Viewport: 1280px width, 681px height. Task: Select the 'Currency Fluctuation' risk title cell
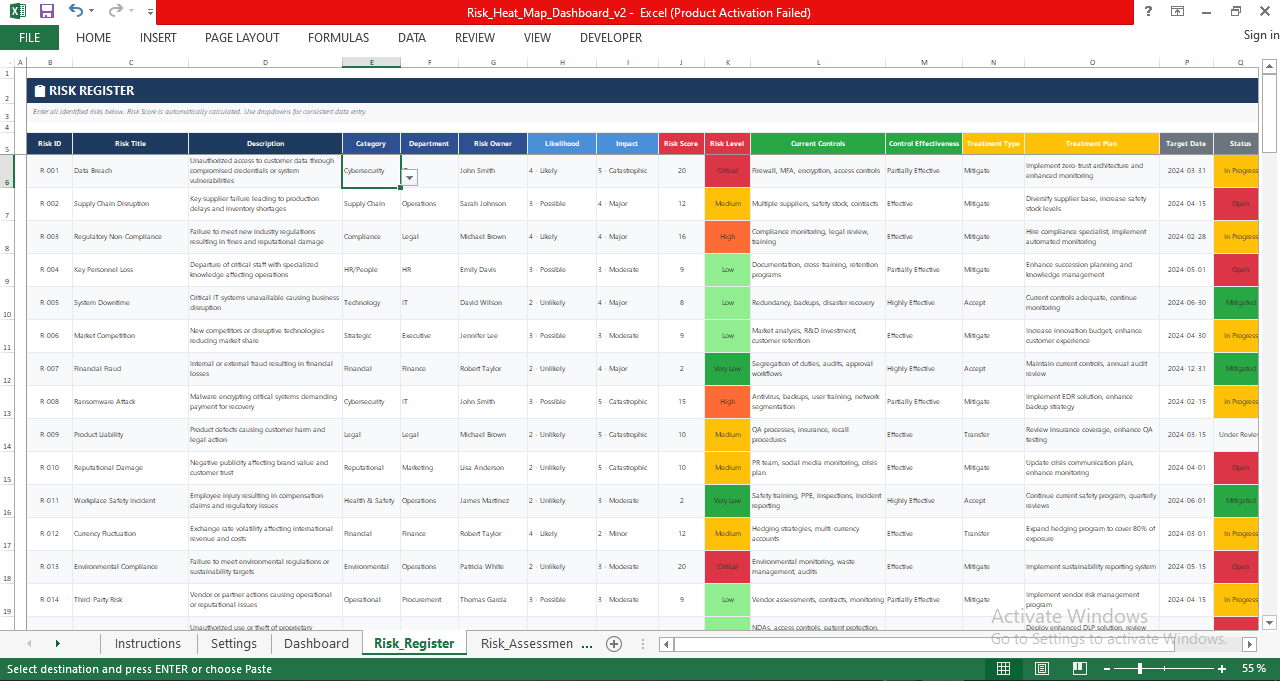click(130, 534)
